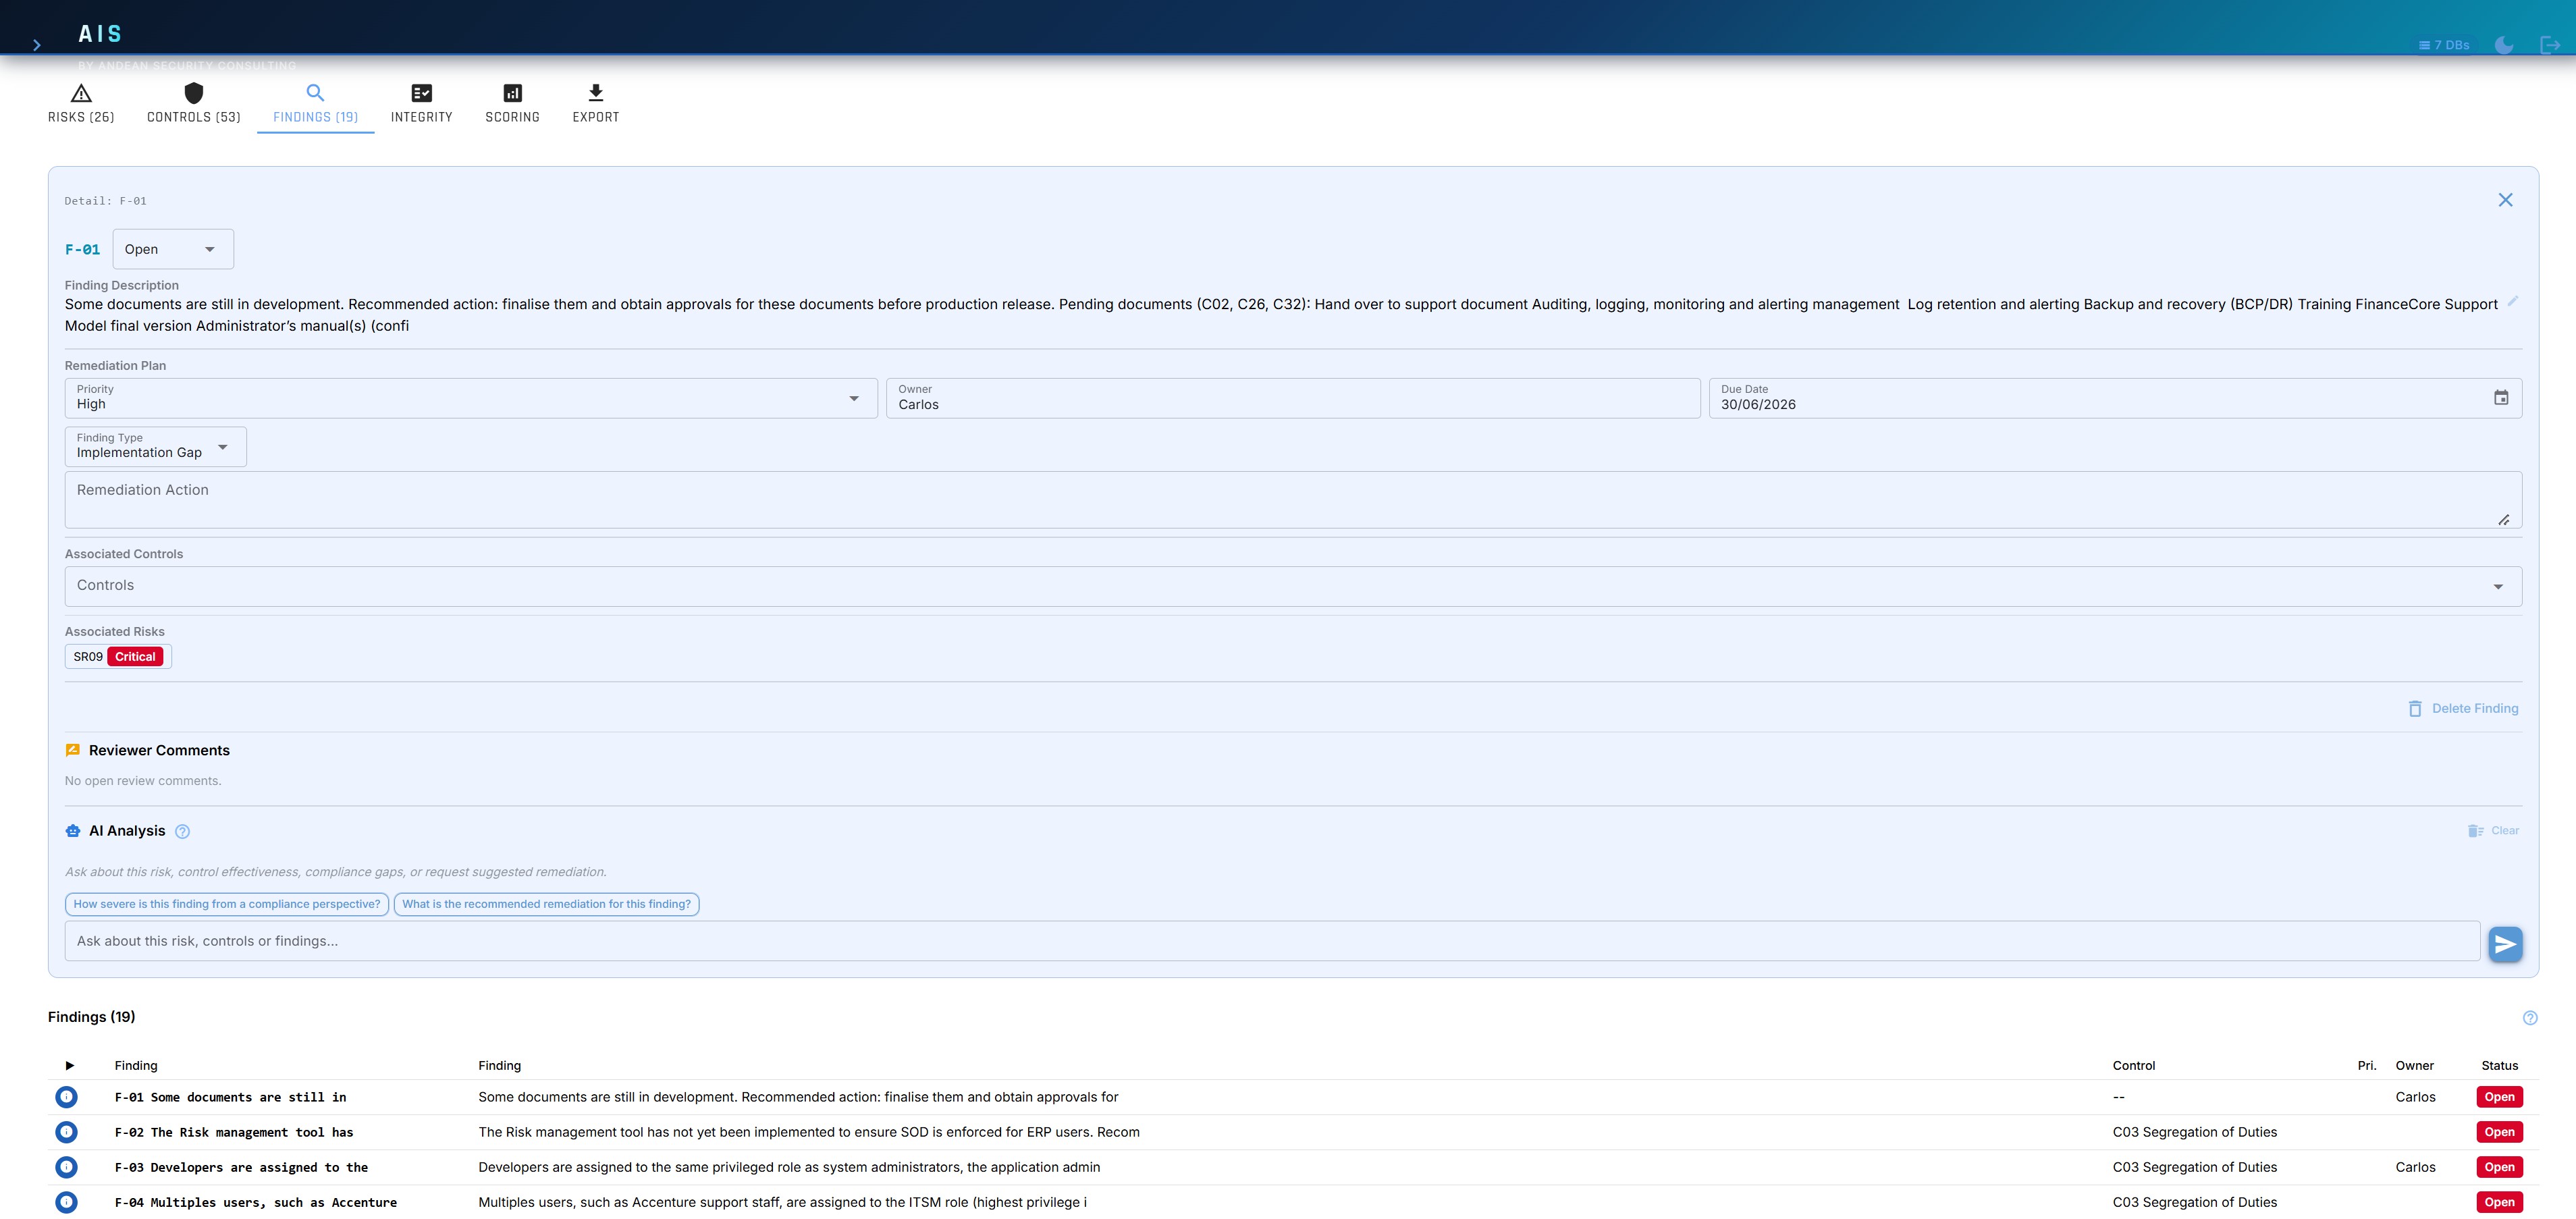Clear the AI Analysis conversation
This screenshot has width=2576, height=1219.
pos(2493,831)
